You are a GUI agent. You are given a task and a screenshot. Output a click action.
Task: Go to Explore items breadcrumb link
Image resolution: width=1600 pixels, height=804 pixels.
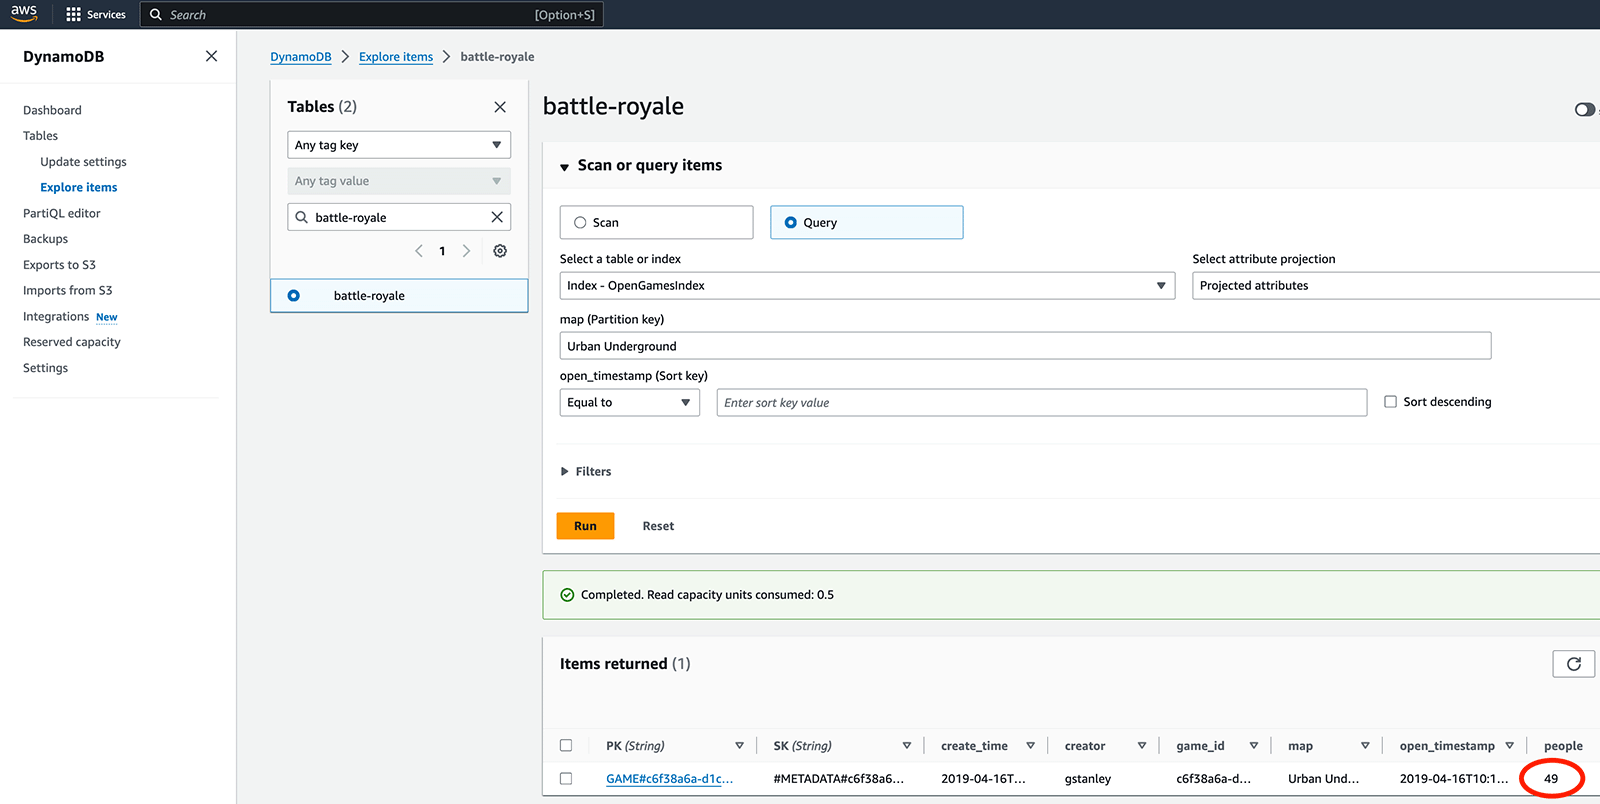(x=396, y=57)
